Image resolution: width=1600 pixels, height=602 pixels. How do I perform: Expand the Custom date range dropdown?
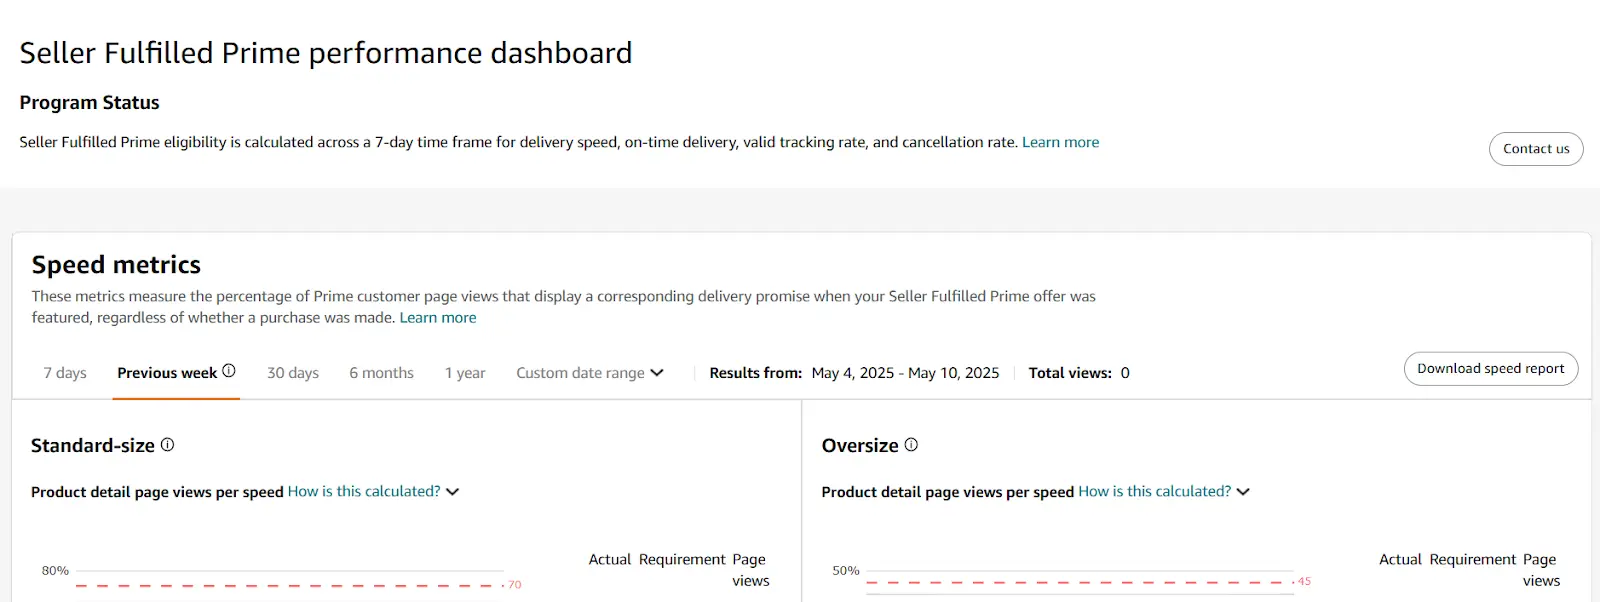[x=590, y=373]
